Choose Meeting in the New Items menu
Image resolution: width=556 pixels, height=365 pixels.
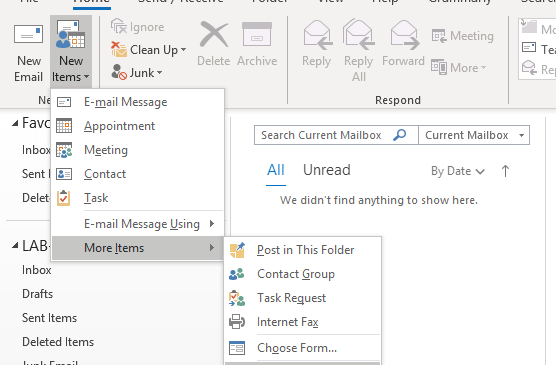[138, 150]
